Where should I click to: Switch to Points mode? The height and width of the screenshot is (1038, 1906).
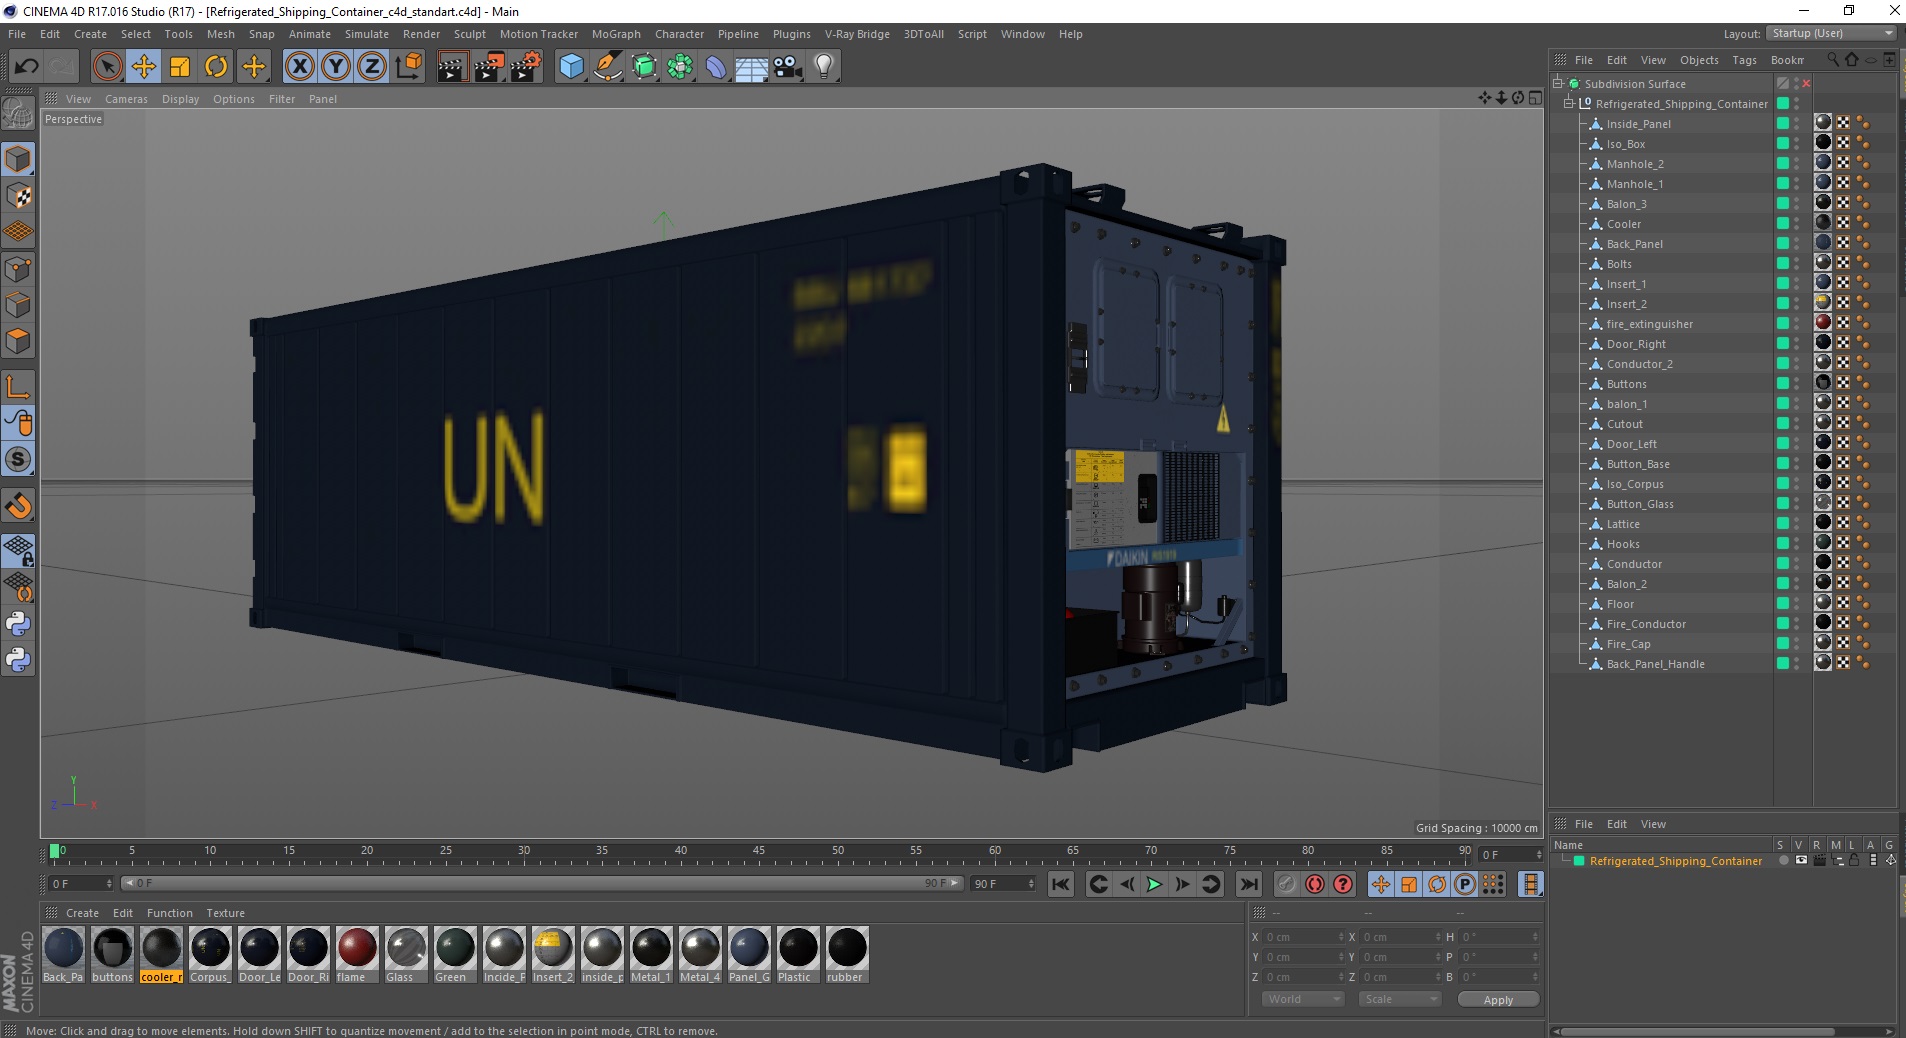point(18,269)
